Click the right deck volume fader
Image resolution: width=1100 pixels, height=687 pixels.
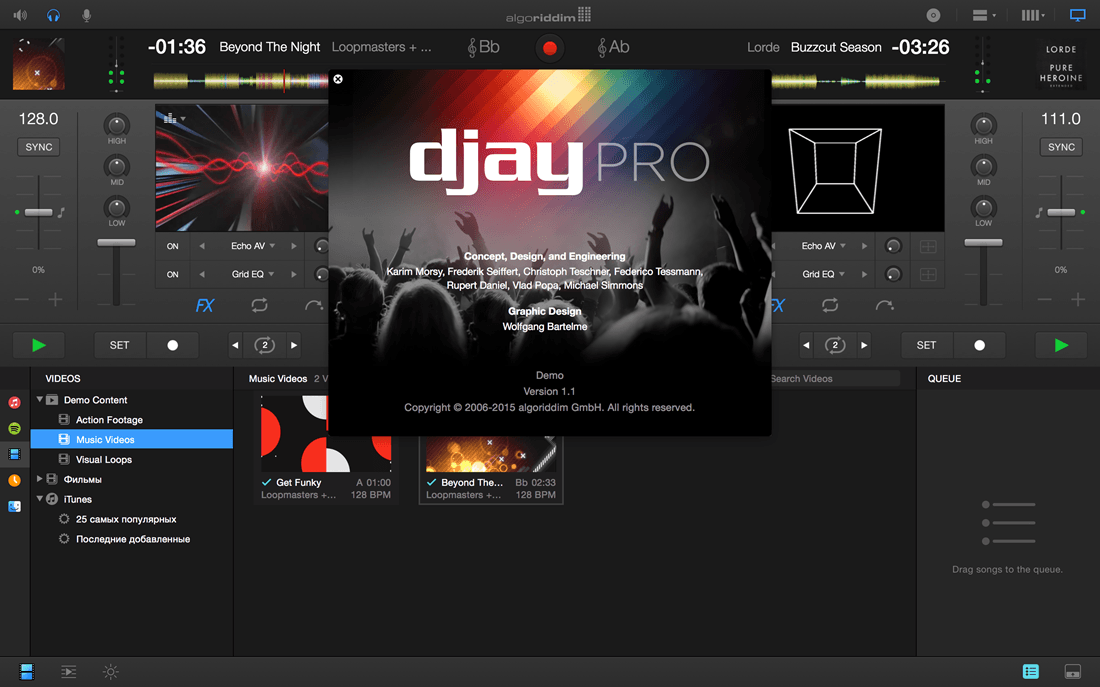pyautogui.click(x=984, y=242)
